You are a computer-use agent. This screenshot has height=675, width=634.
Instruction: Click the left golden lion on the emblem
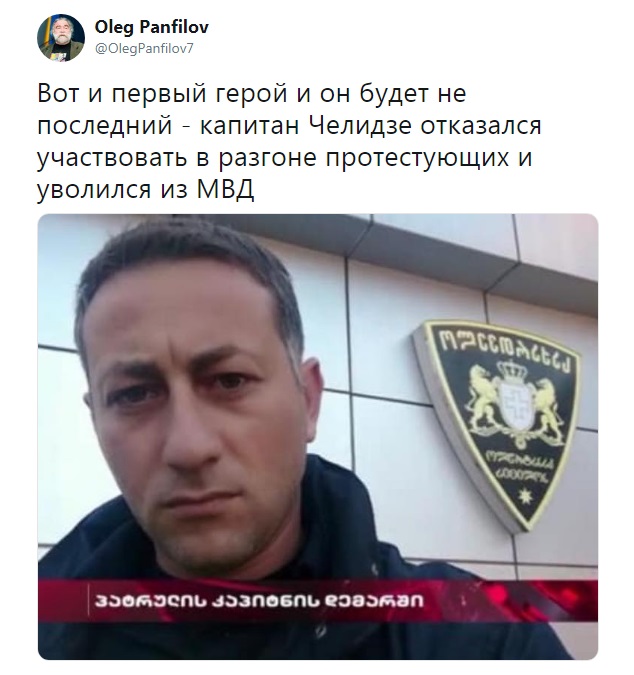pos(482,398)
